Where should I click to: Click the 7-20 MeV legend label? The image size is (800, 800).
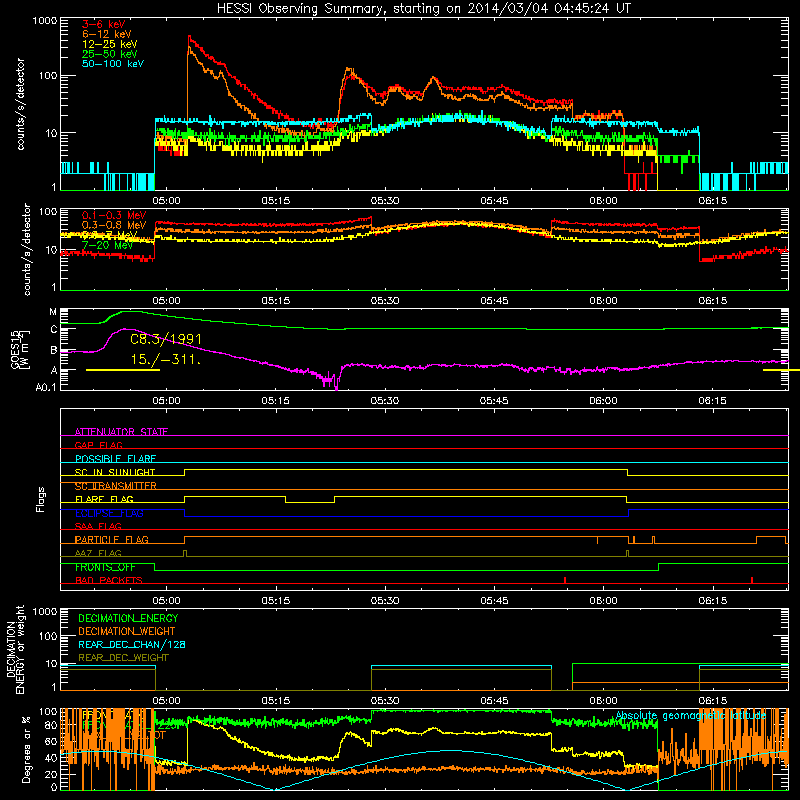108,245
